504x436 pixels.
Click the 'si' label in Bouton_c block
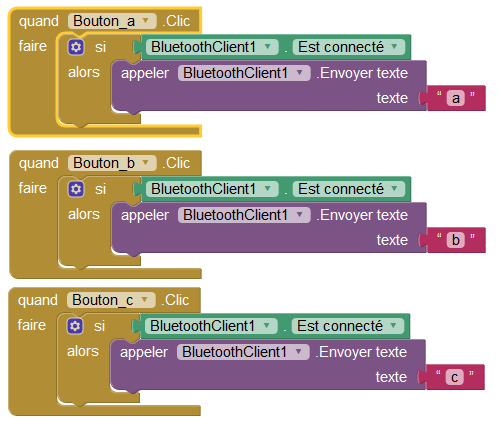pyautogui.click(x=99, y=326)
